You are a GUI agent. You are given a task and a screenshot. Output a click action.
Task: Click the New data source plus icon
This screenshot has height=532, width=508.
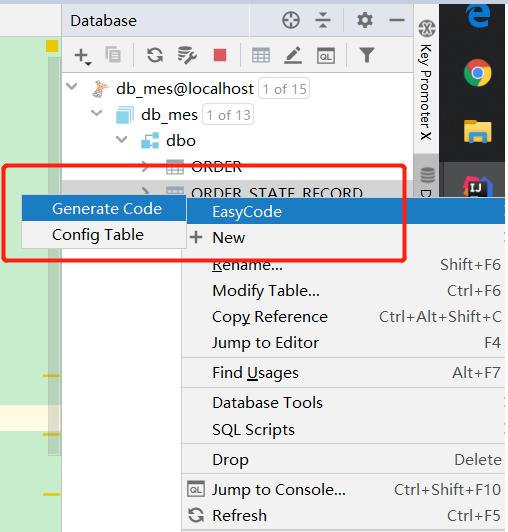pos(82,56)
